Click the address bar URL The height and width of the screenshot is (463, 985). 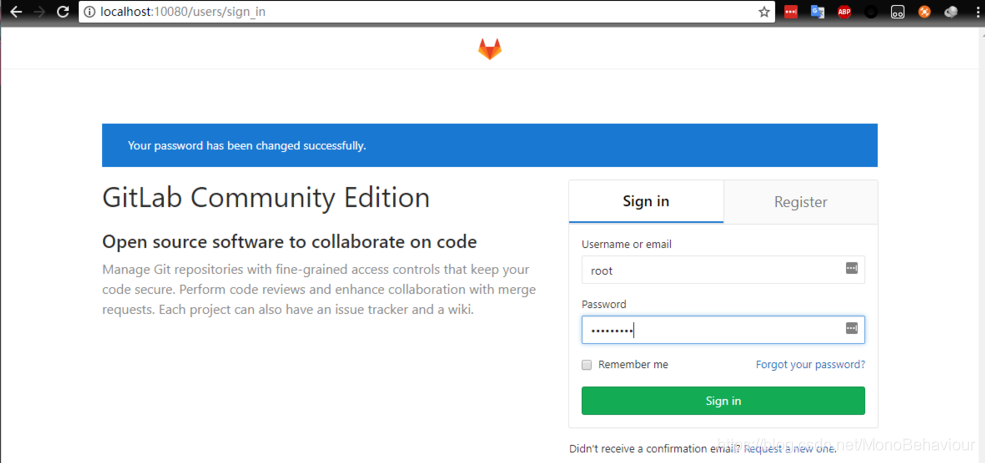click(182, 11)
